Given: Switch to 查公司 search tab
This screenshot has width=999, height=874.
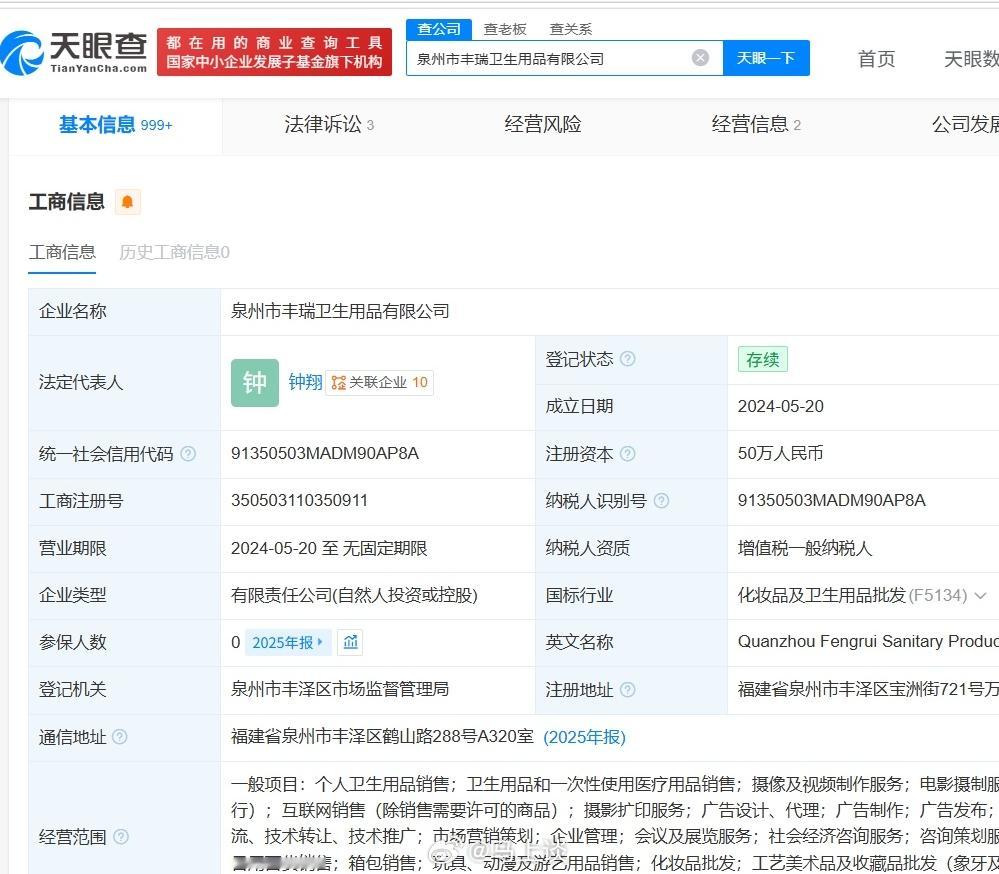Looking at the screenshot, I should 438,29.
